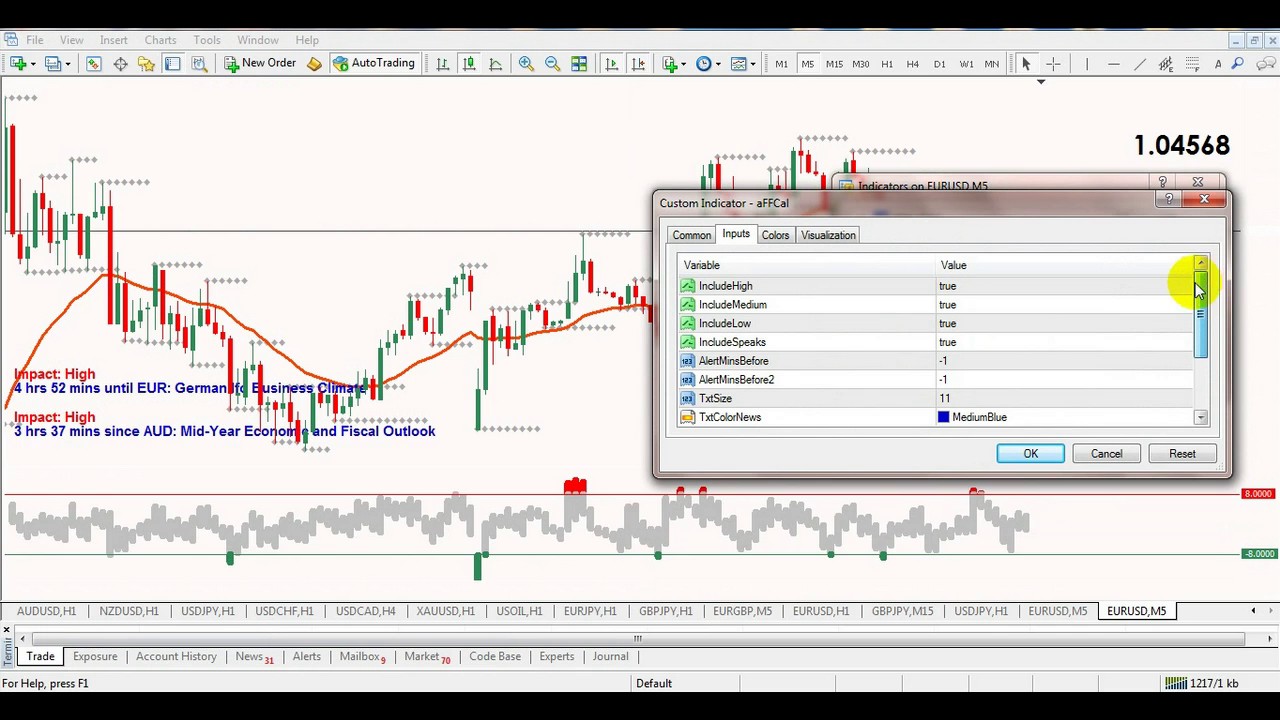Click Cancel in Custom Indicator dialog
Viewport: 1280px width, 720px height.
click(x=1106, y=454)
